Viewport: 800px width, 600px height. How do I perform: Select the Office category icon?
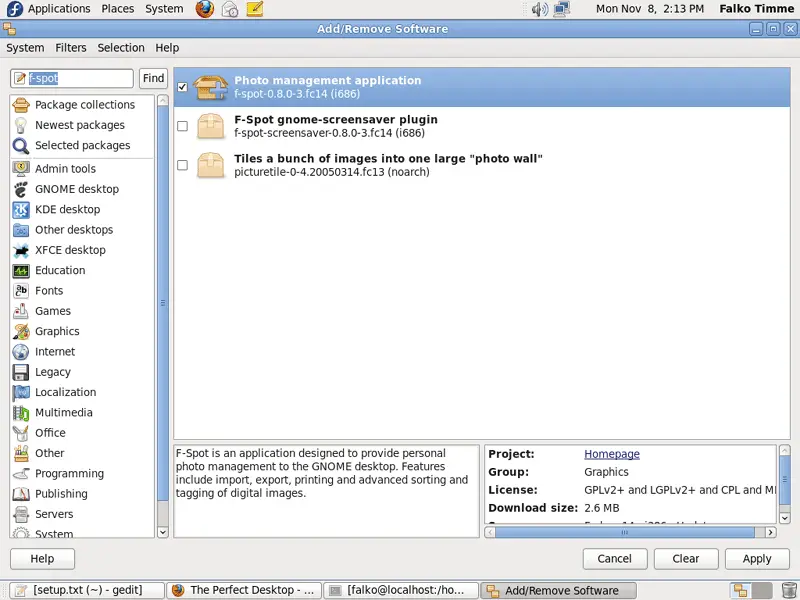(21, 433)
